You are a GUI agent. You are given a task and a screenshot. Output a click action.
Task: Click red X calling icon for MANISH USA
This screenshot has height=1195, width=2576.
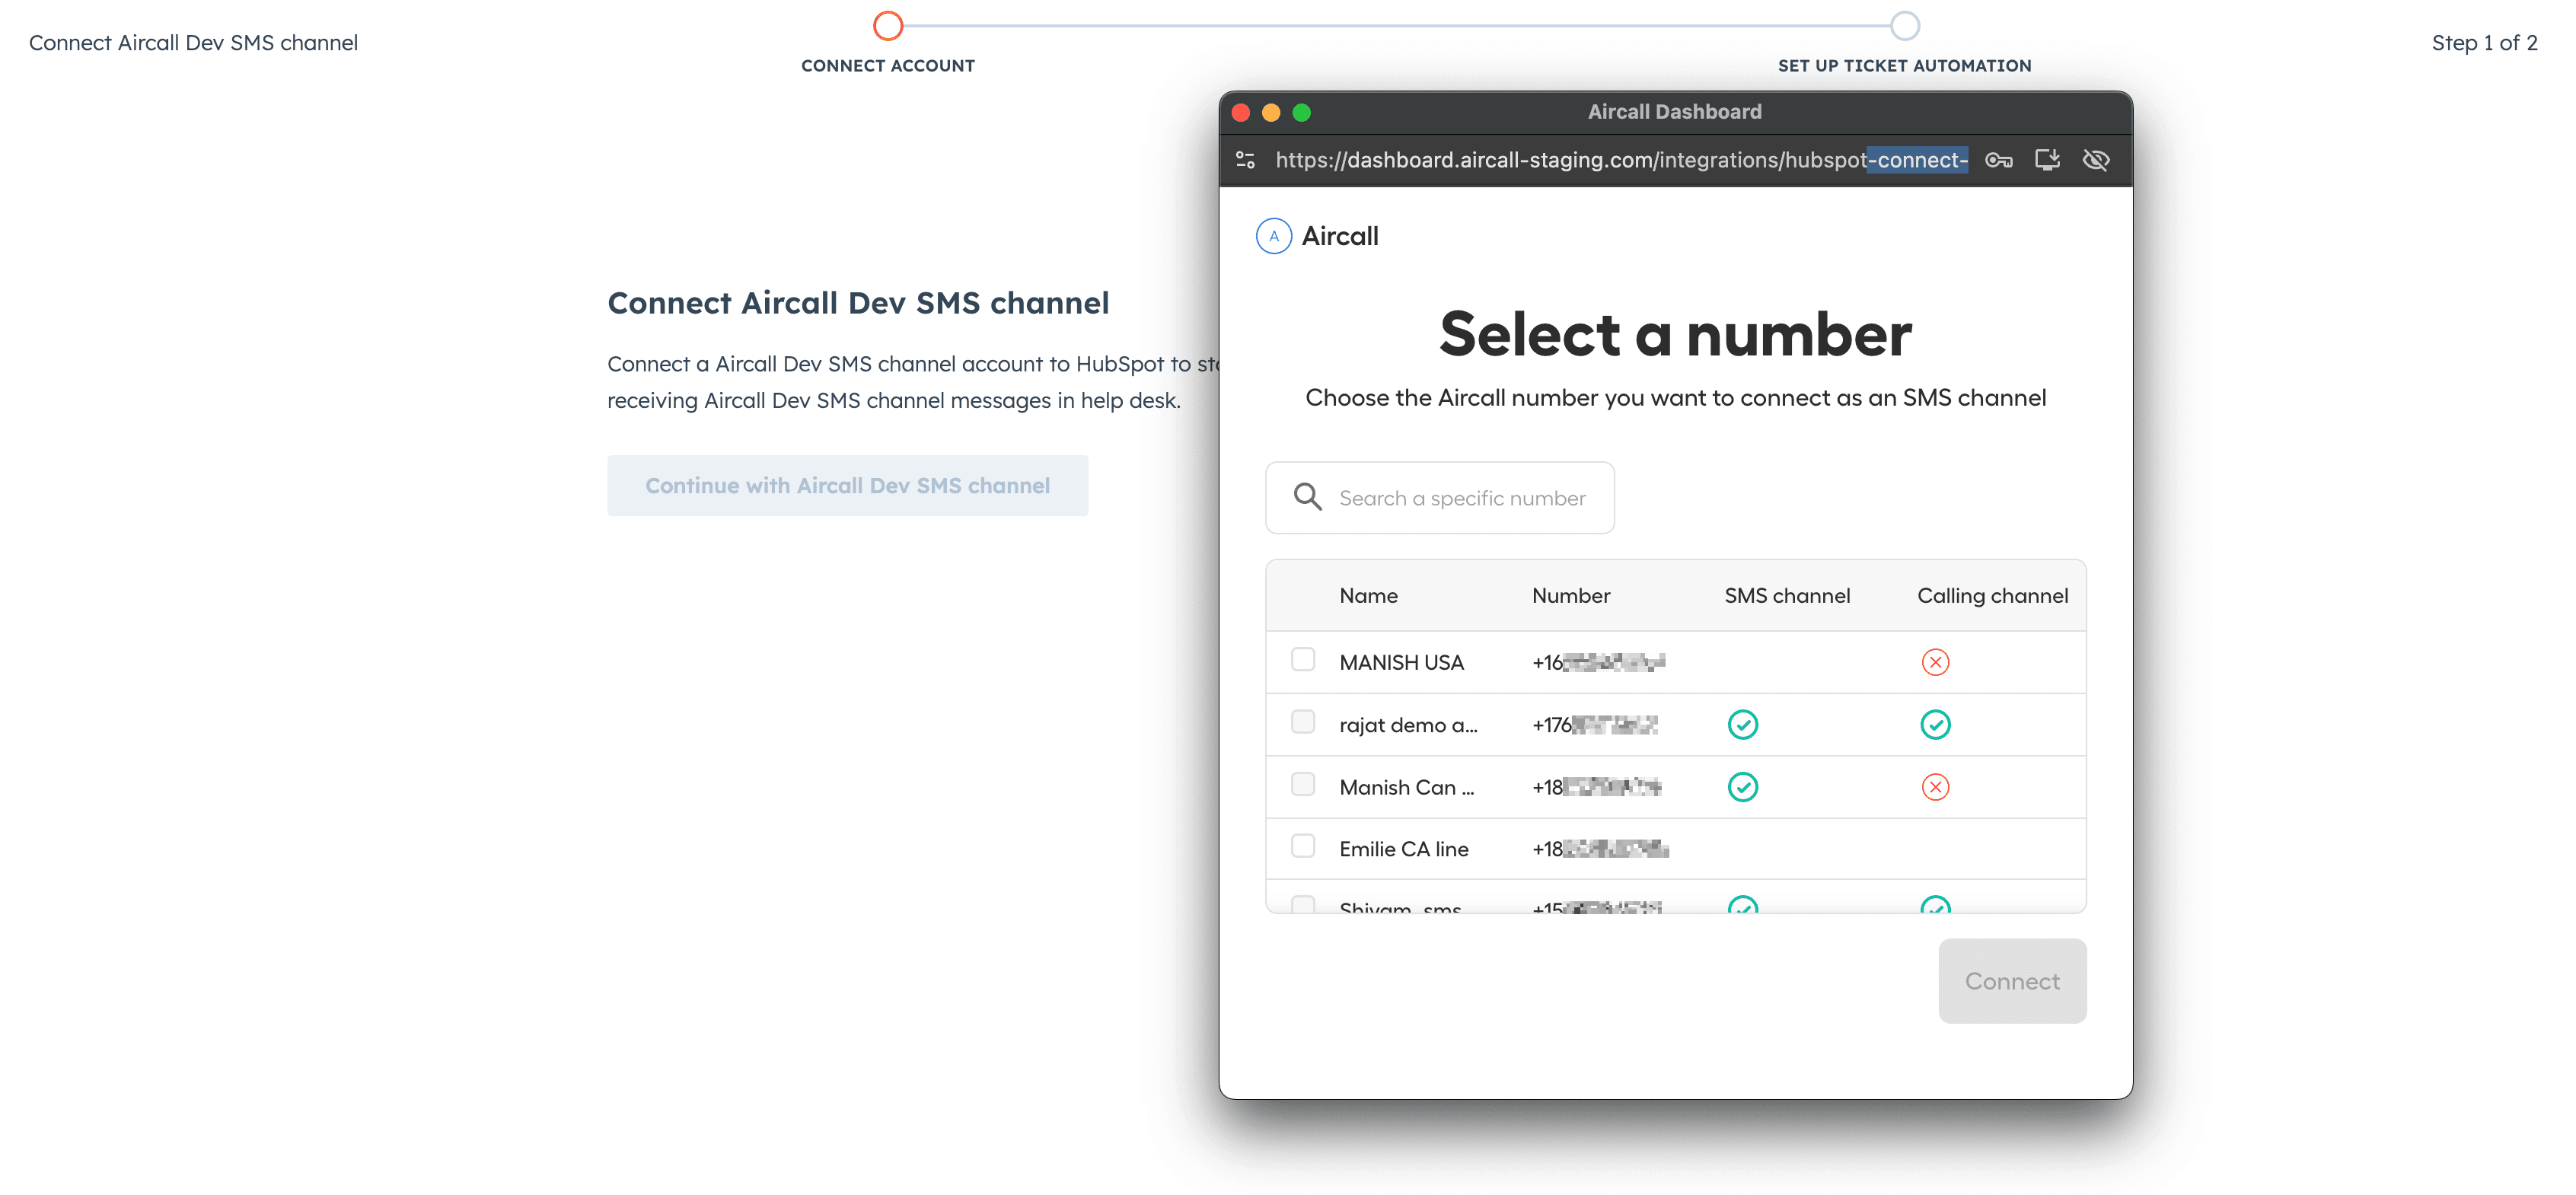(1934, 662)
